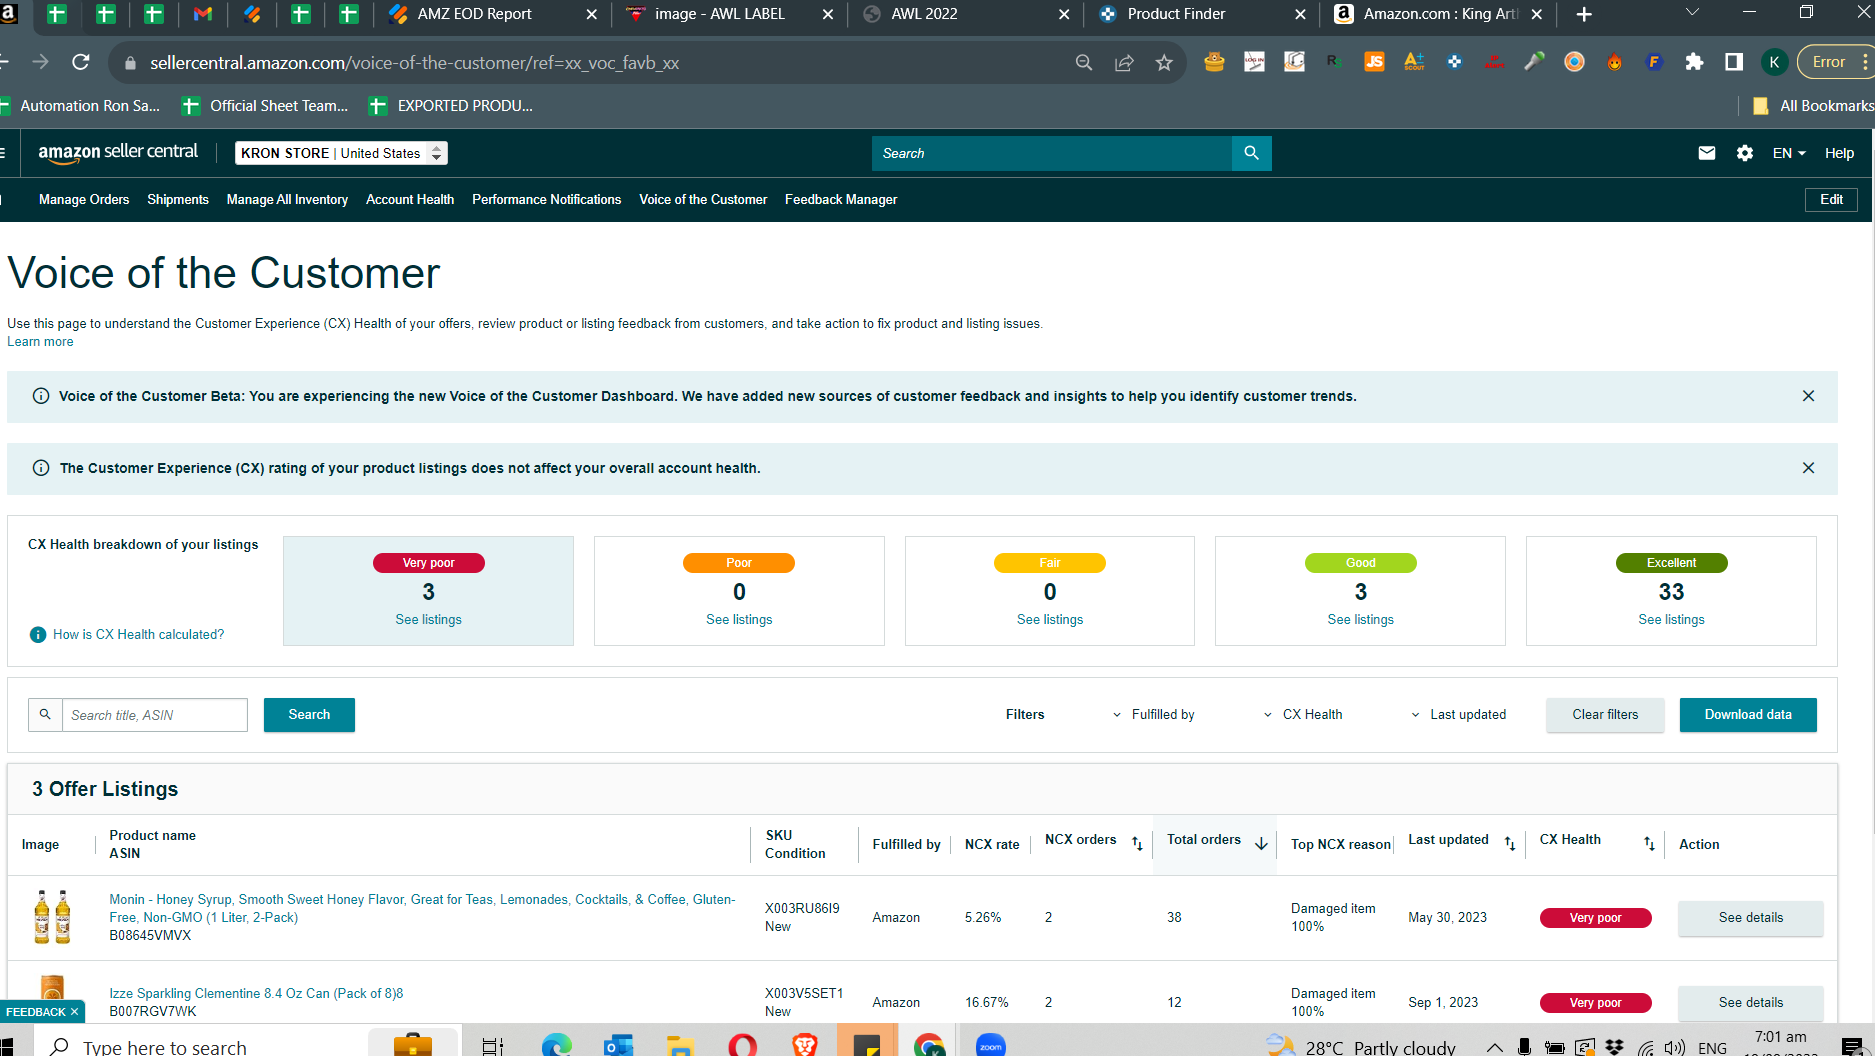Open File Explorer from the taskbar

680,1045
